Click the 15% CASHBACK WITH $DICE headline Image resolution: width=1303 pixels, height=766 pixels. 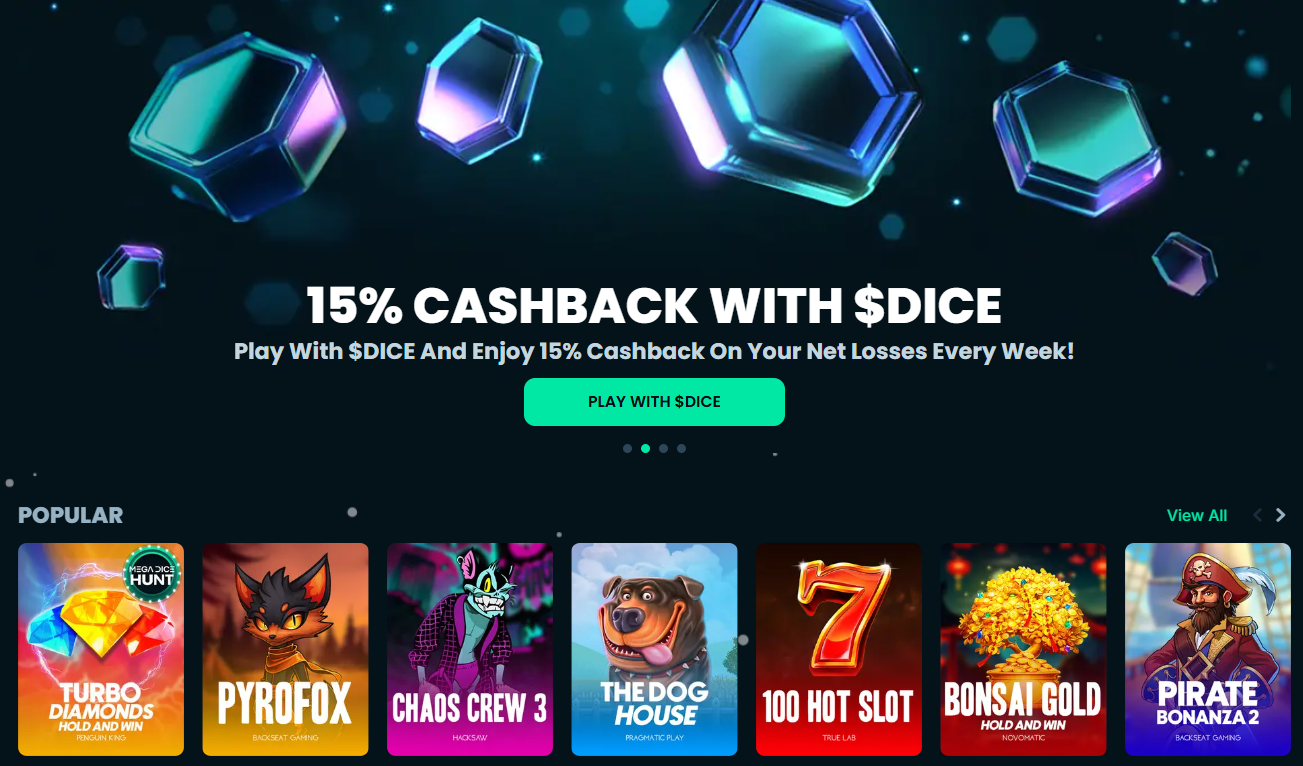(x=654, y=305)
